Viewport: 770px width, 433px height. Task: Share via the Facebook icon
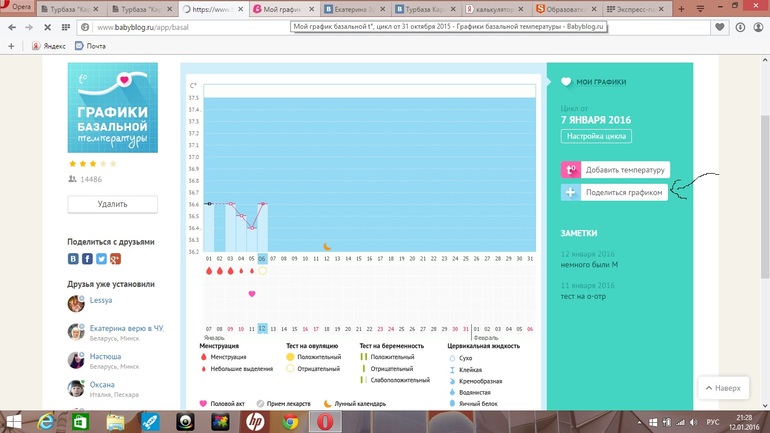click(87, 258)
